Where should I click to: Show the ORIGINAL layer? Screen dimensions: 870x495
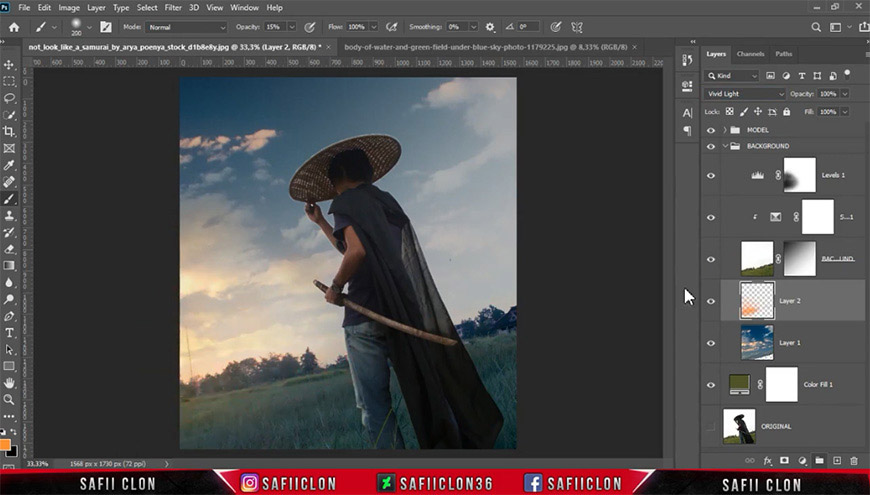point(711,426)
